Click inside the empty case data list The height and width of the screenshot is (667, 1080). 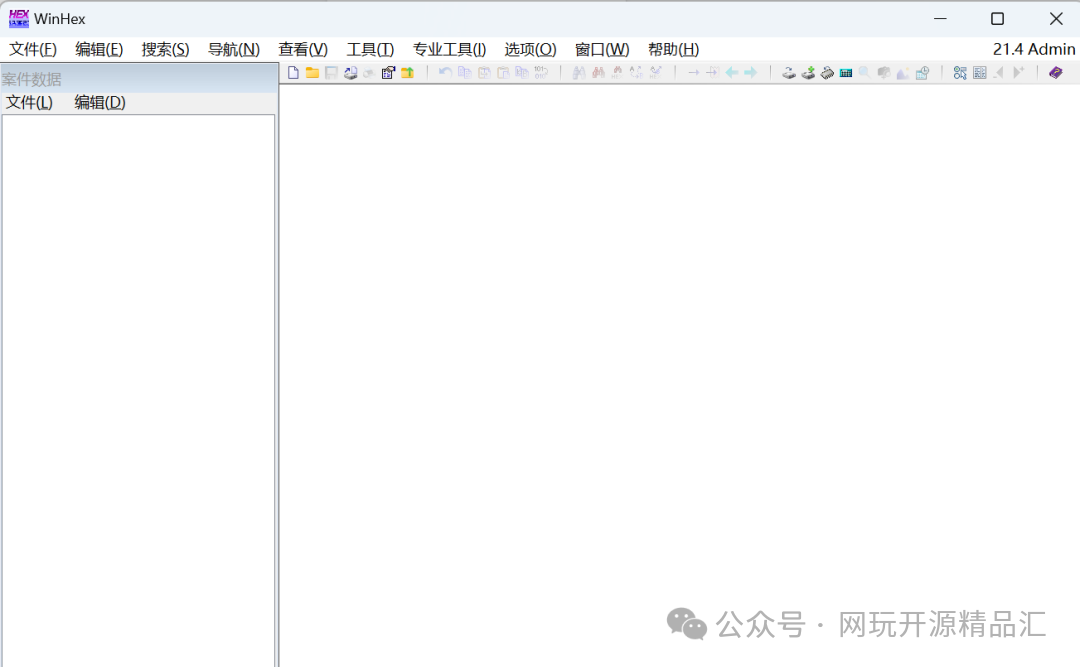(138, 380)
